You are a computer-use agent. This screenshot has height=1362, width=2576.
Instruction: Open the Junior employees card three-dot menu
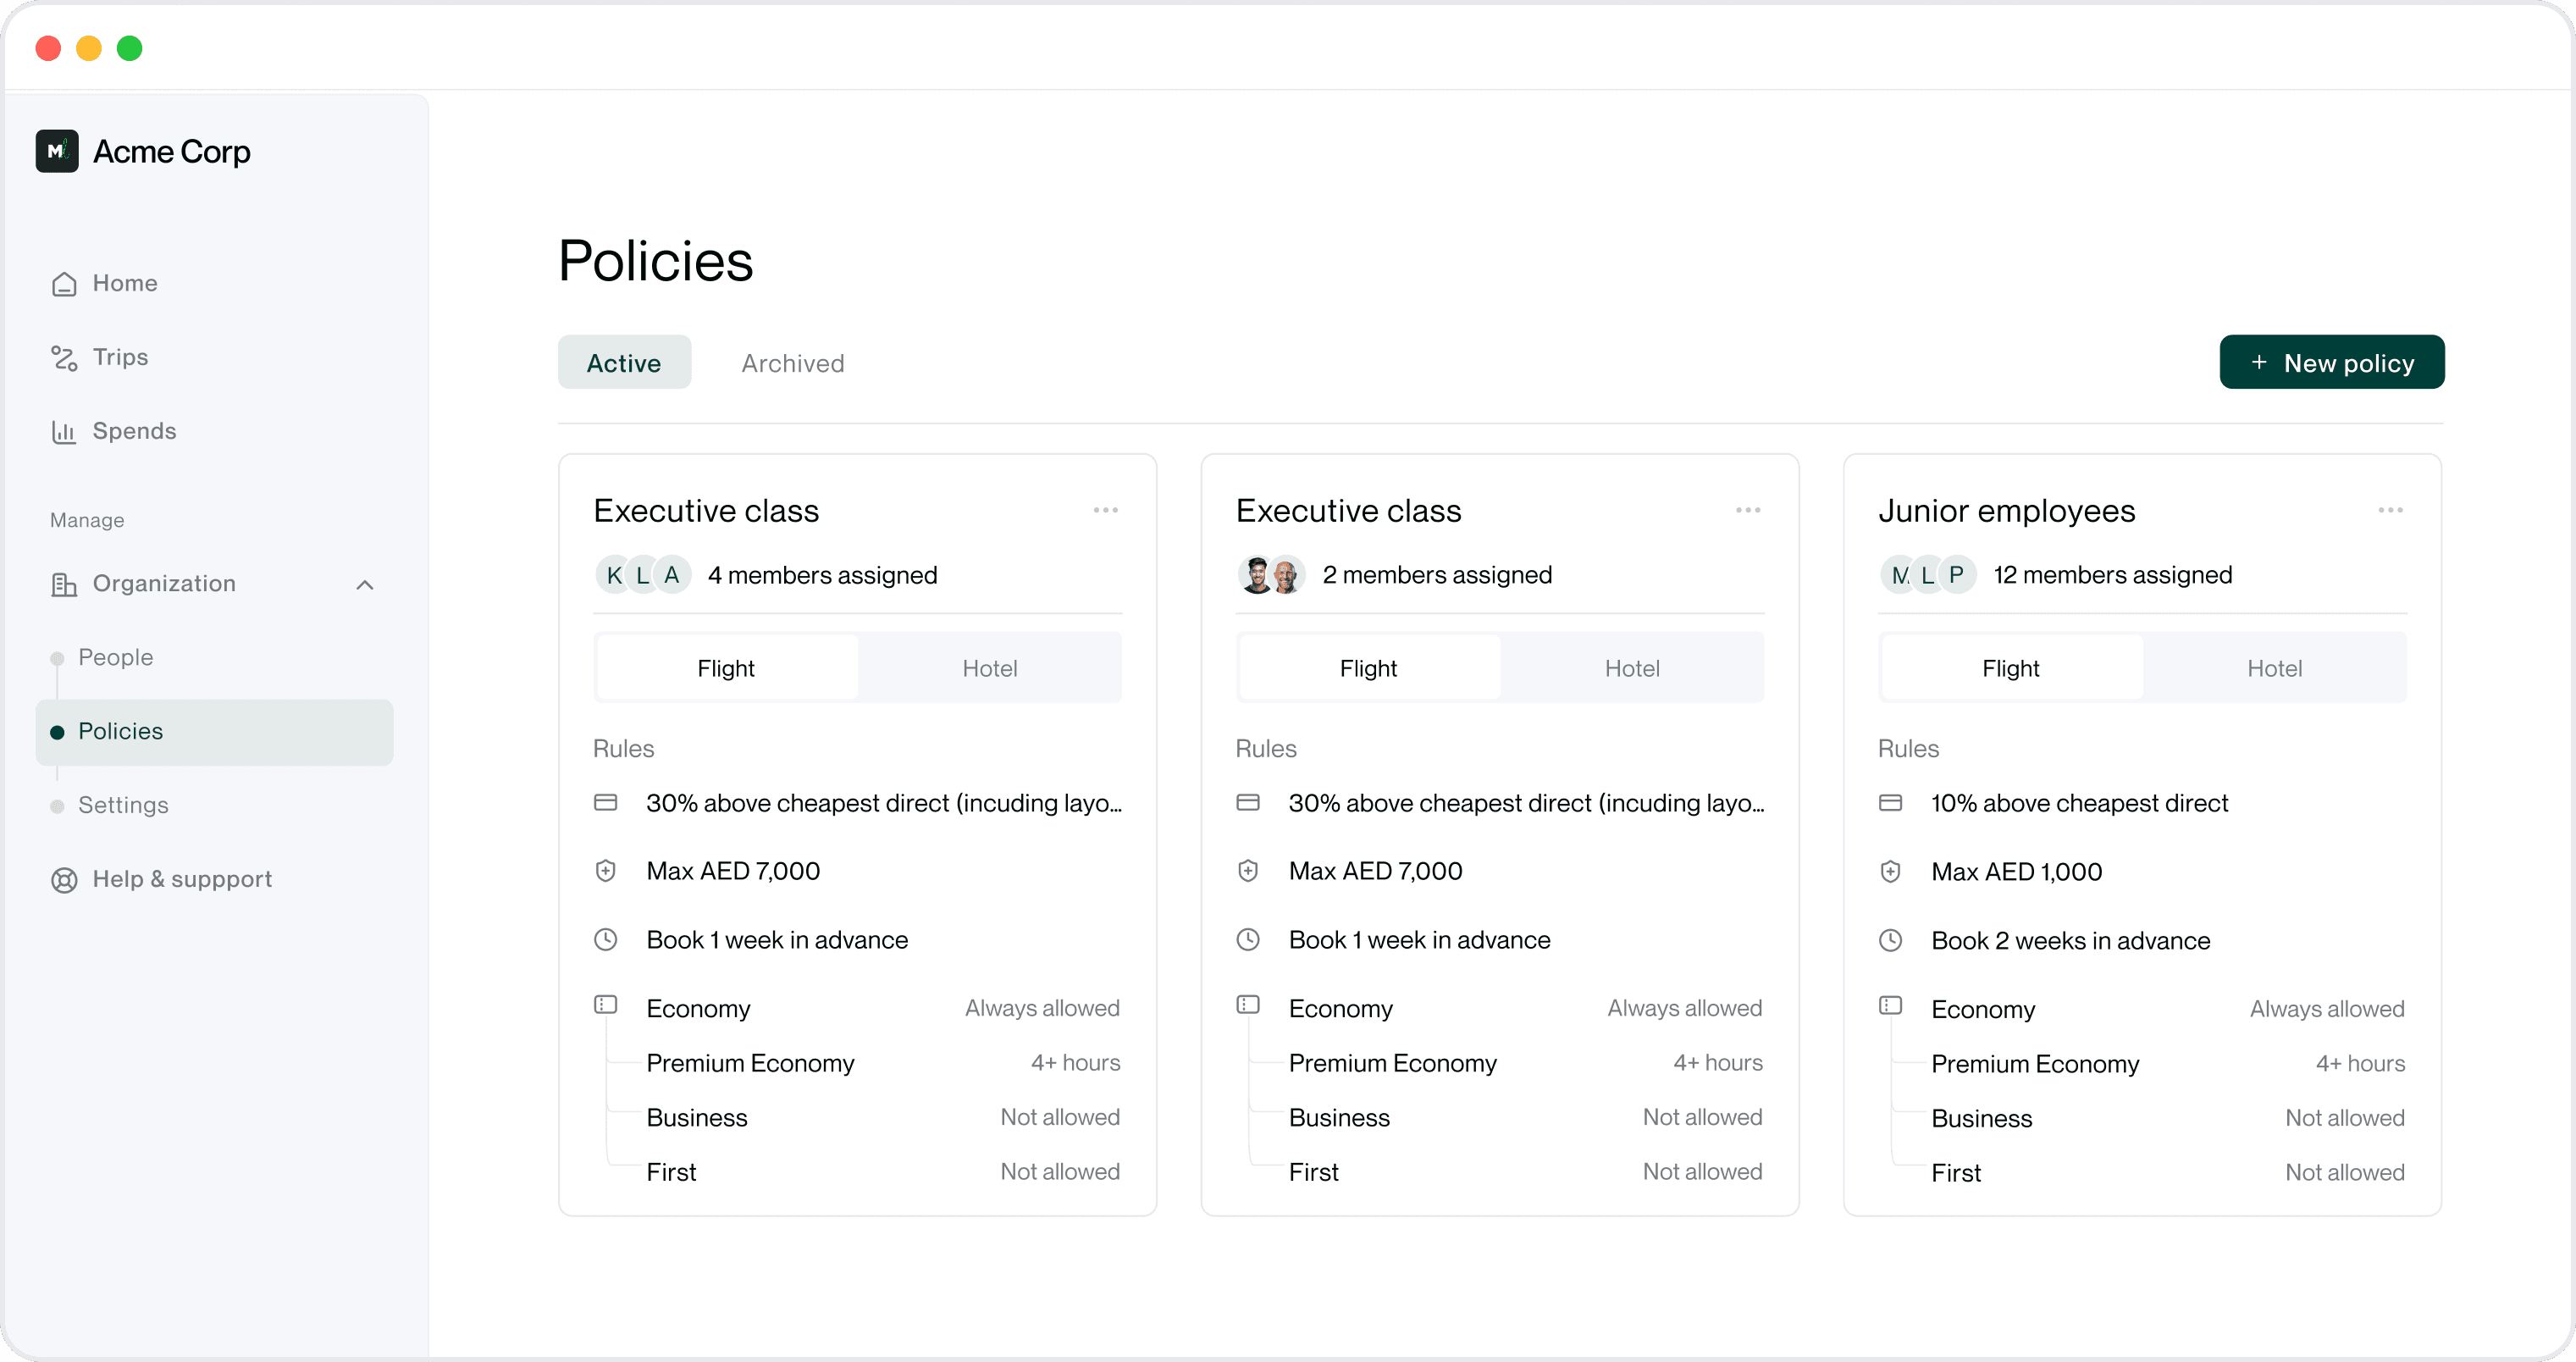2390,510
